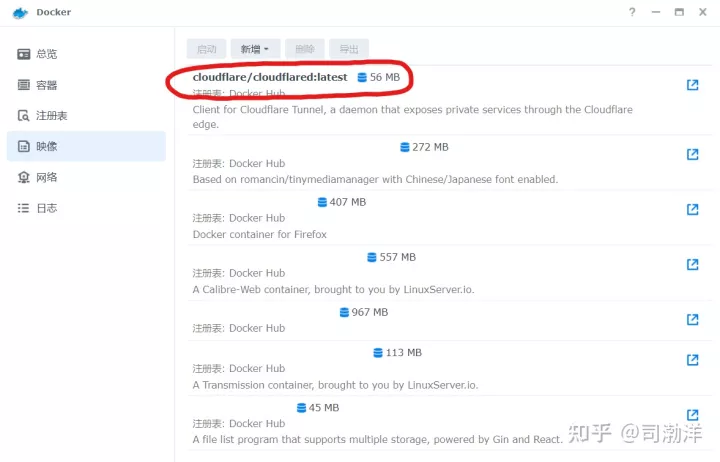Select the file list program description text

coord(377,439)
